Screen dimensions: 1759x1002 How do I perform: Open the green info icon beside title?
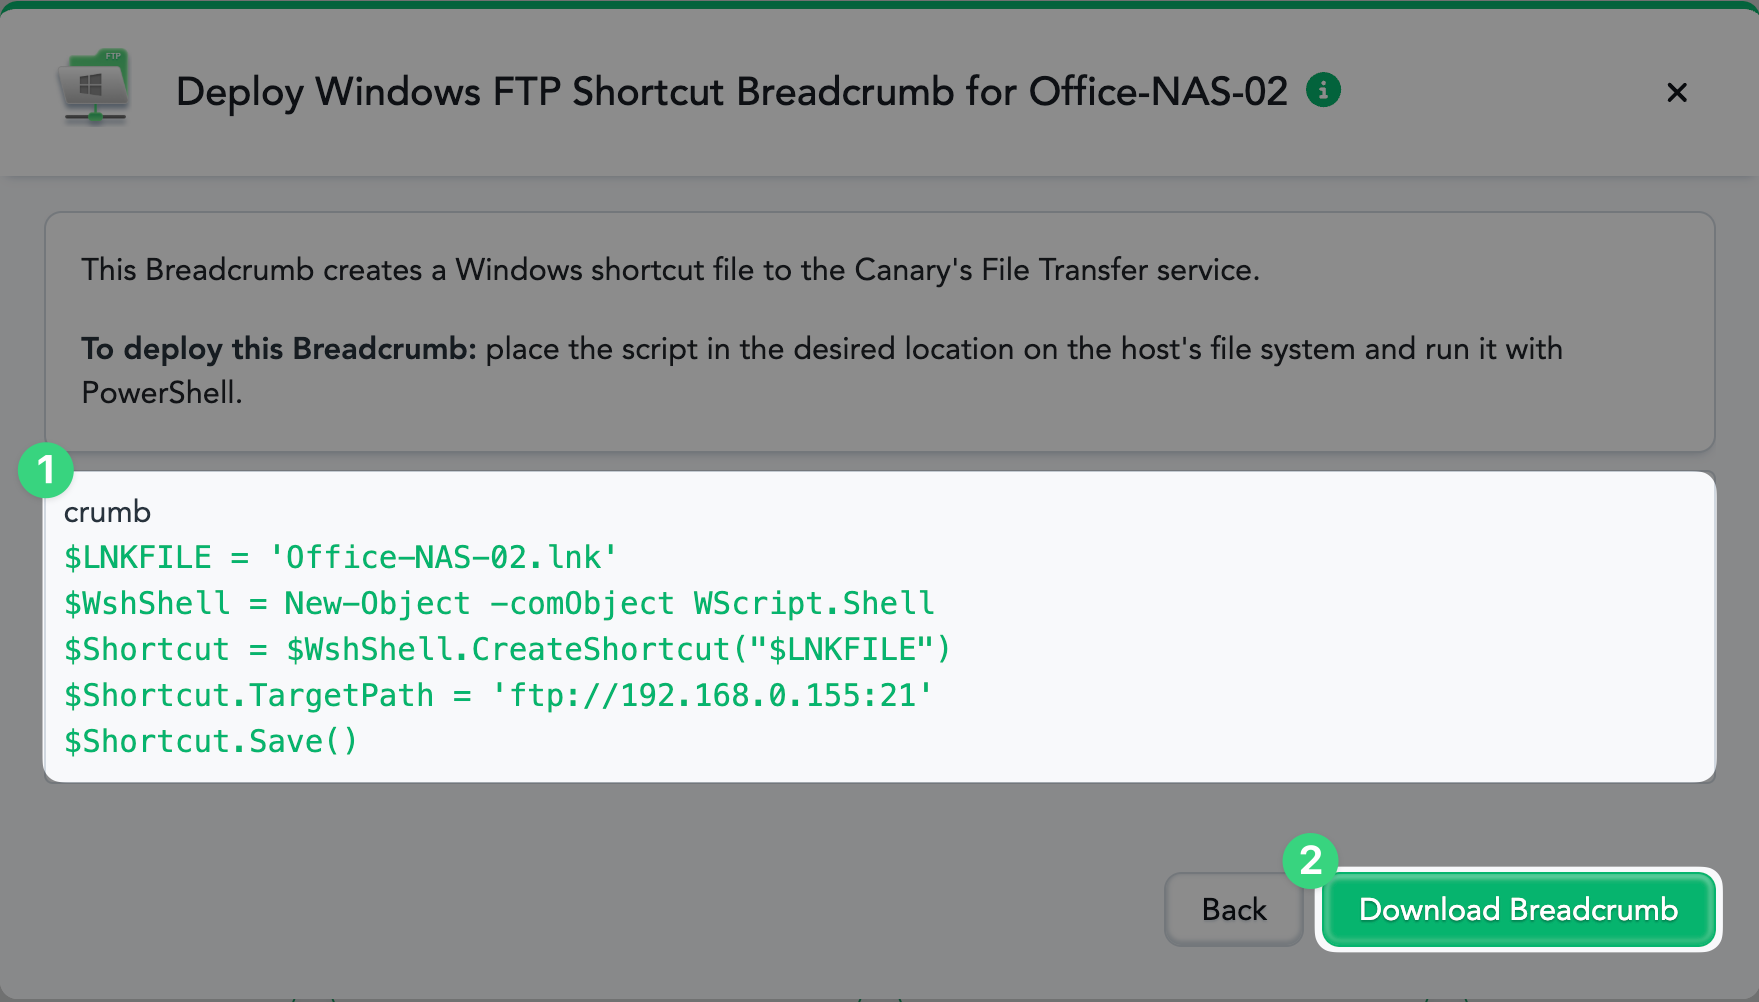pos(1323,90)
